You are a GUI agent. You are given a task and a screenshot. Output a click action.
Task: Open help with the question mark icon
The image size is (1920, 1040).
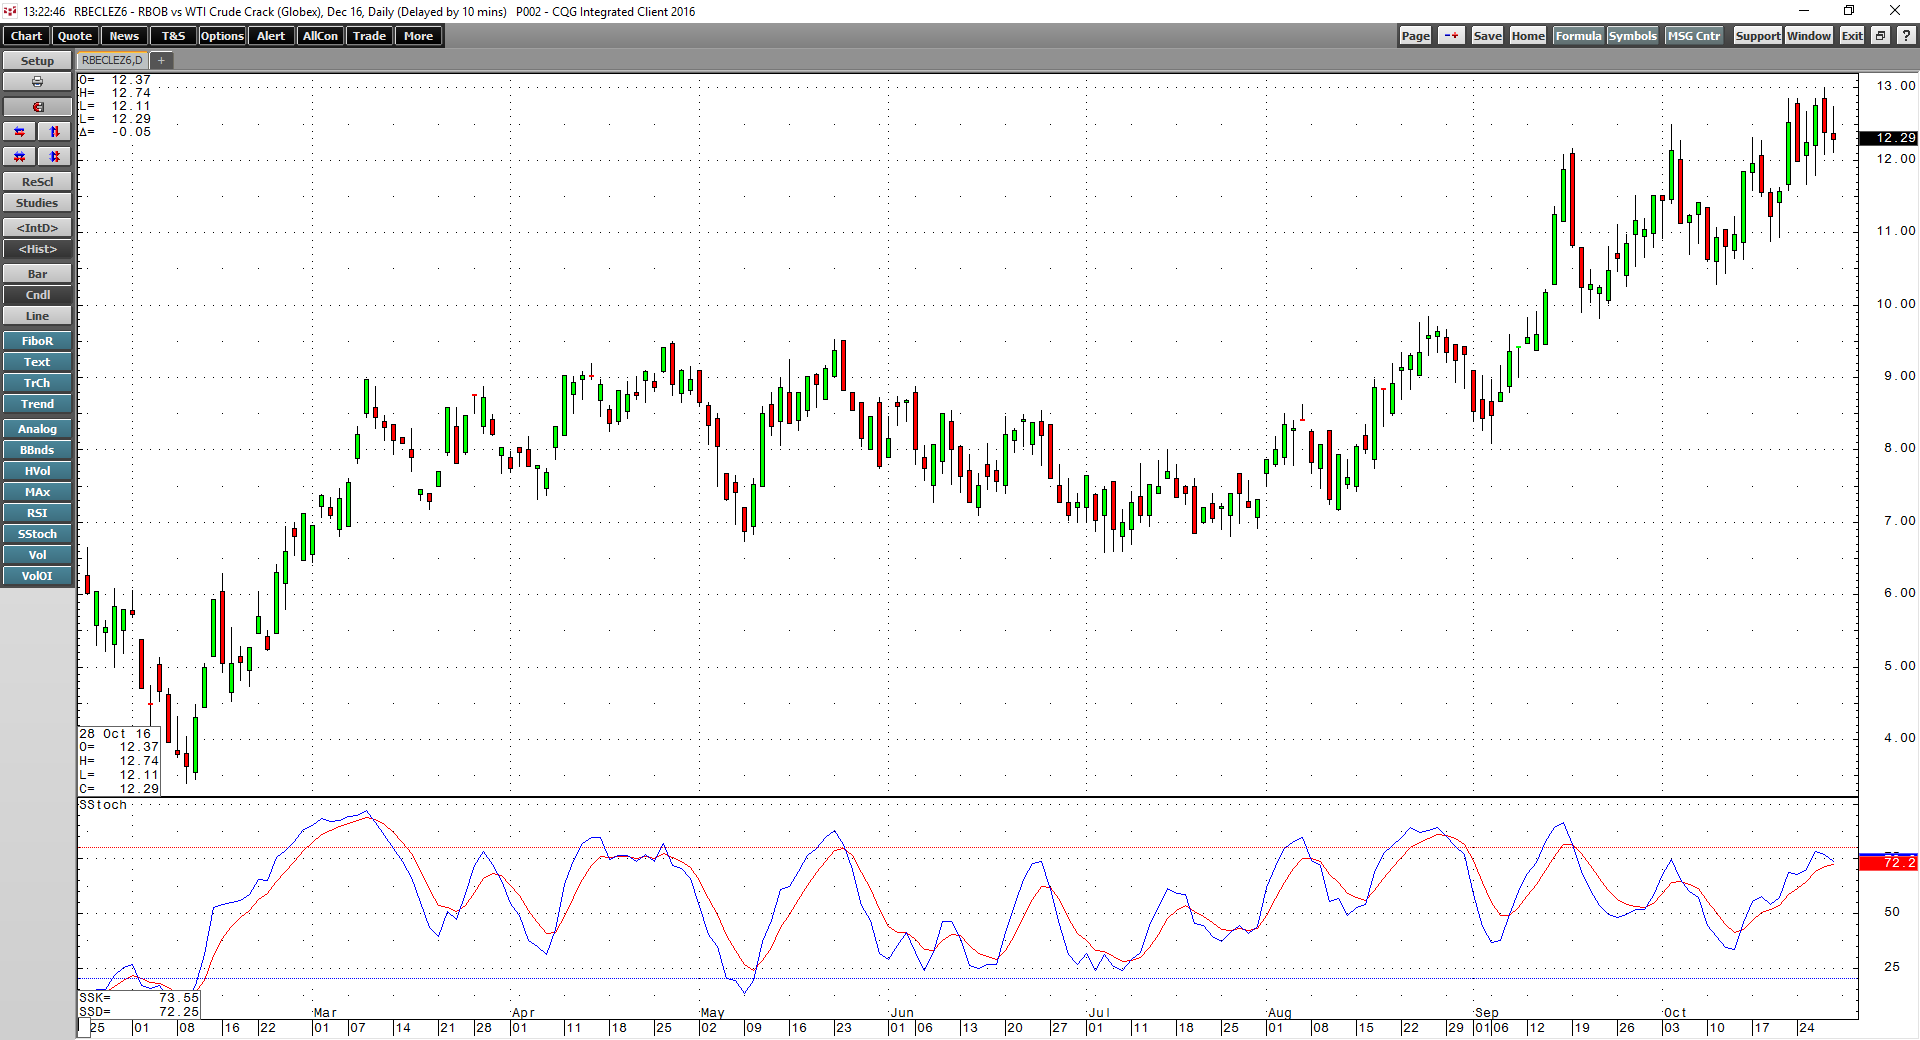[x=1906, y=36]
